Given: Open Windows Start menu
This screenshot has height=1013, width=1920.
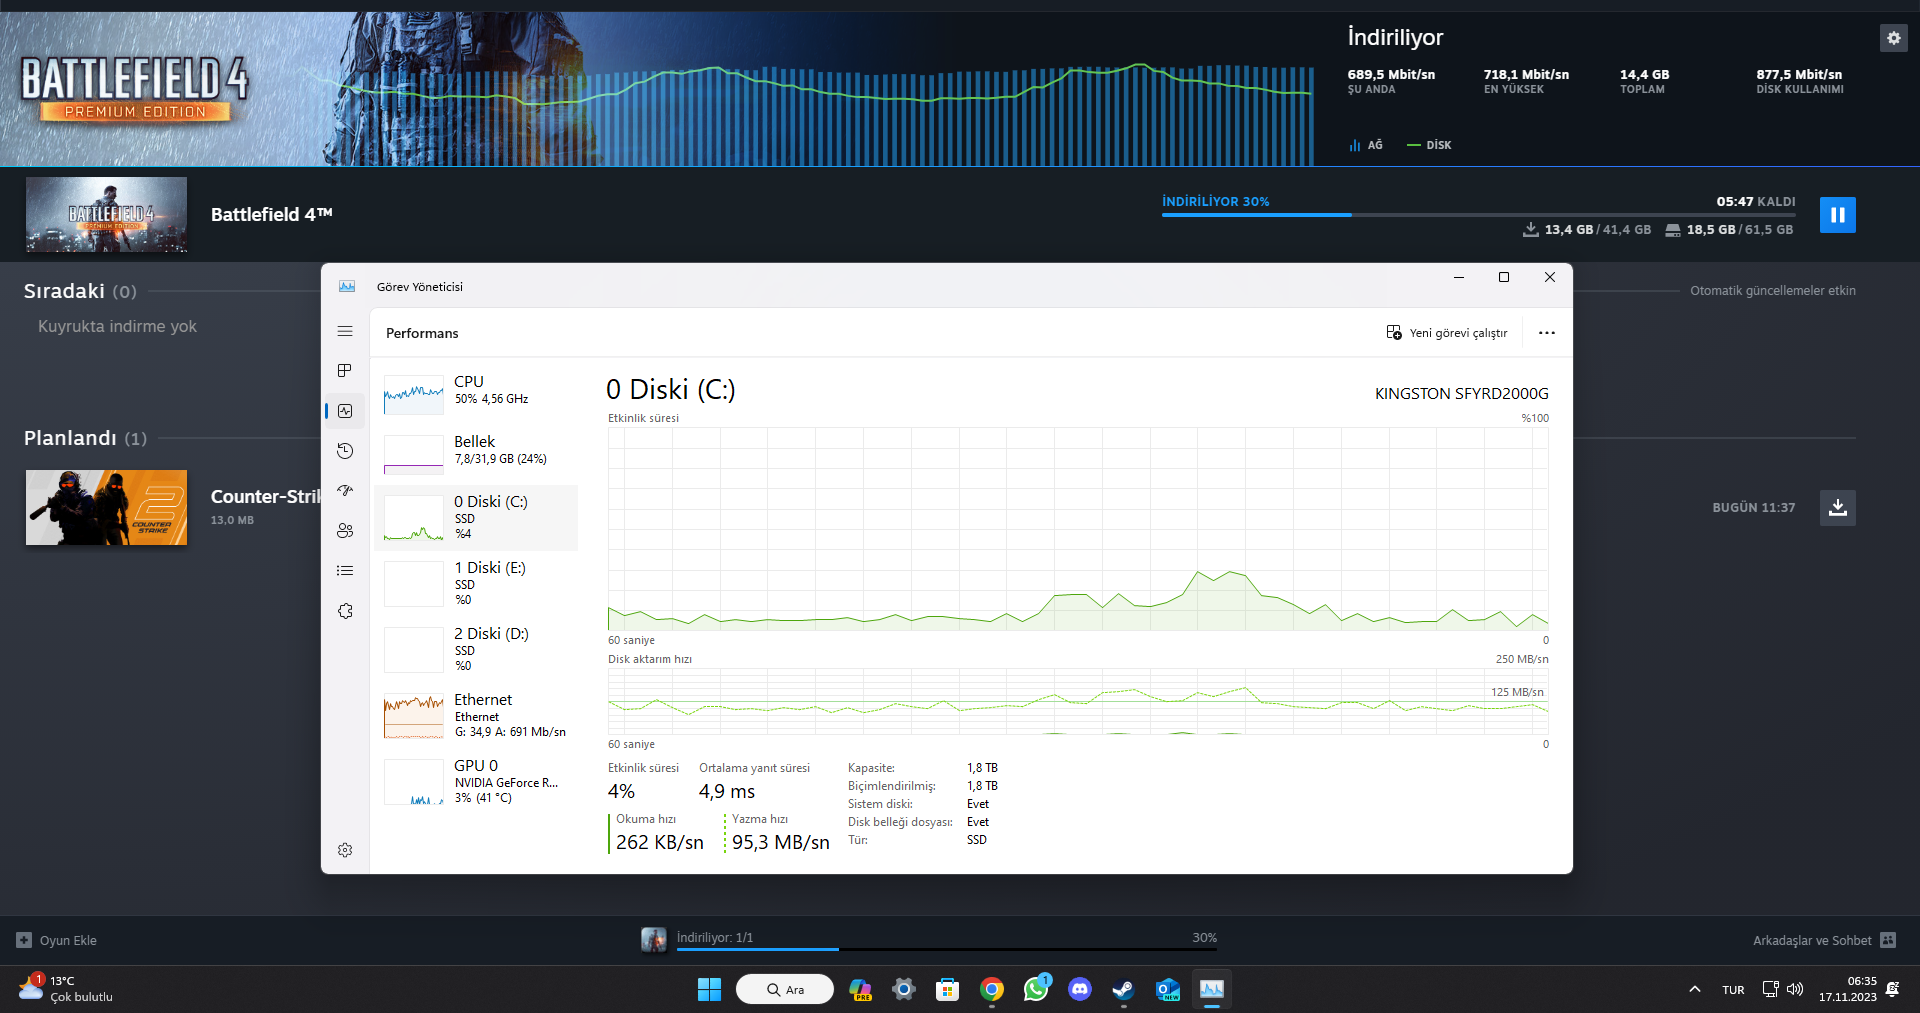Looking at the screenshot, I should [709, 990].
